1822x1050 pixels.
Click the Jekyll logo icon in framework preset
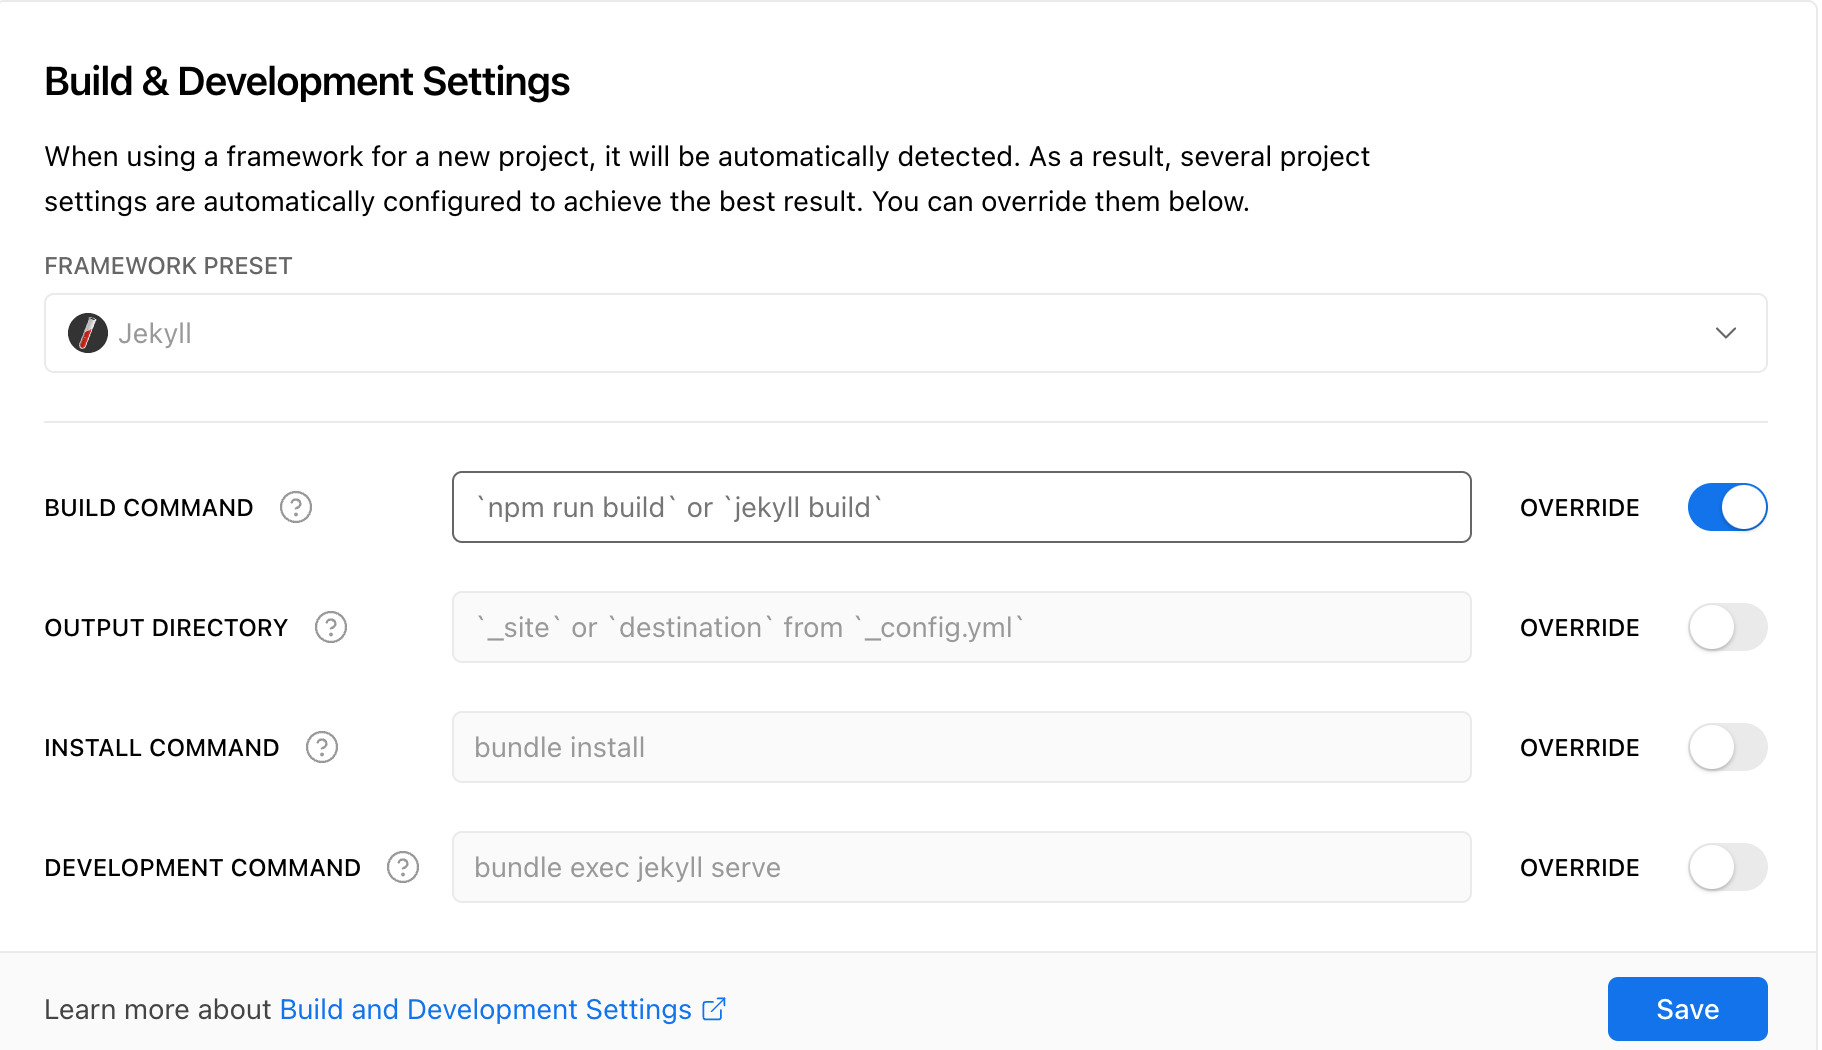pos(88,333)
